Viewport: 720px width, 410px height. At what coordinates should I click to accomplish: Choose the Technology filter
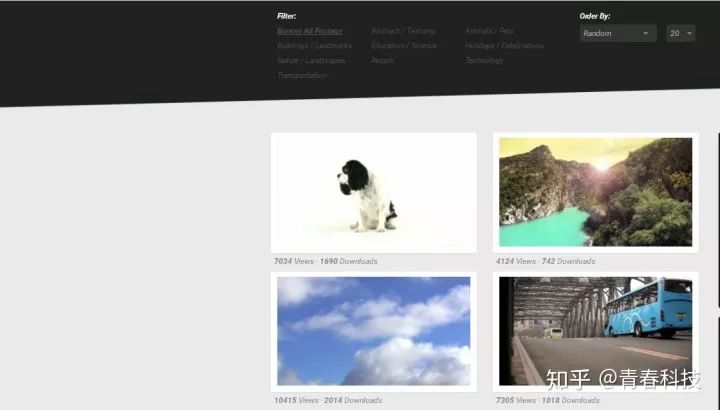(x=484, y=60)
